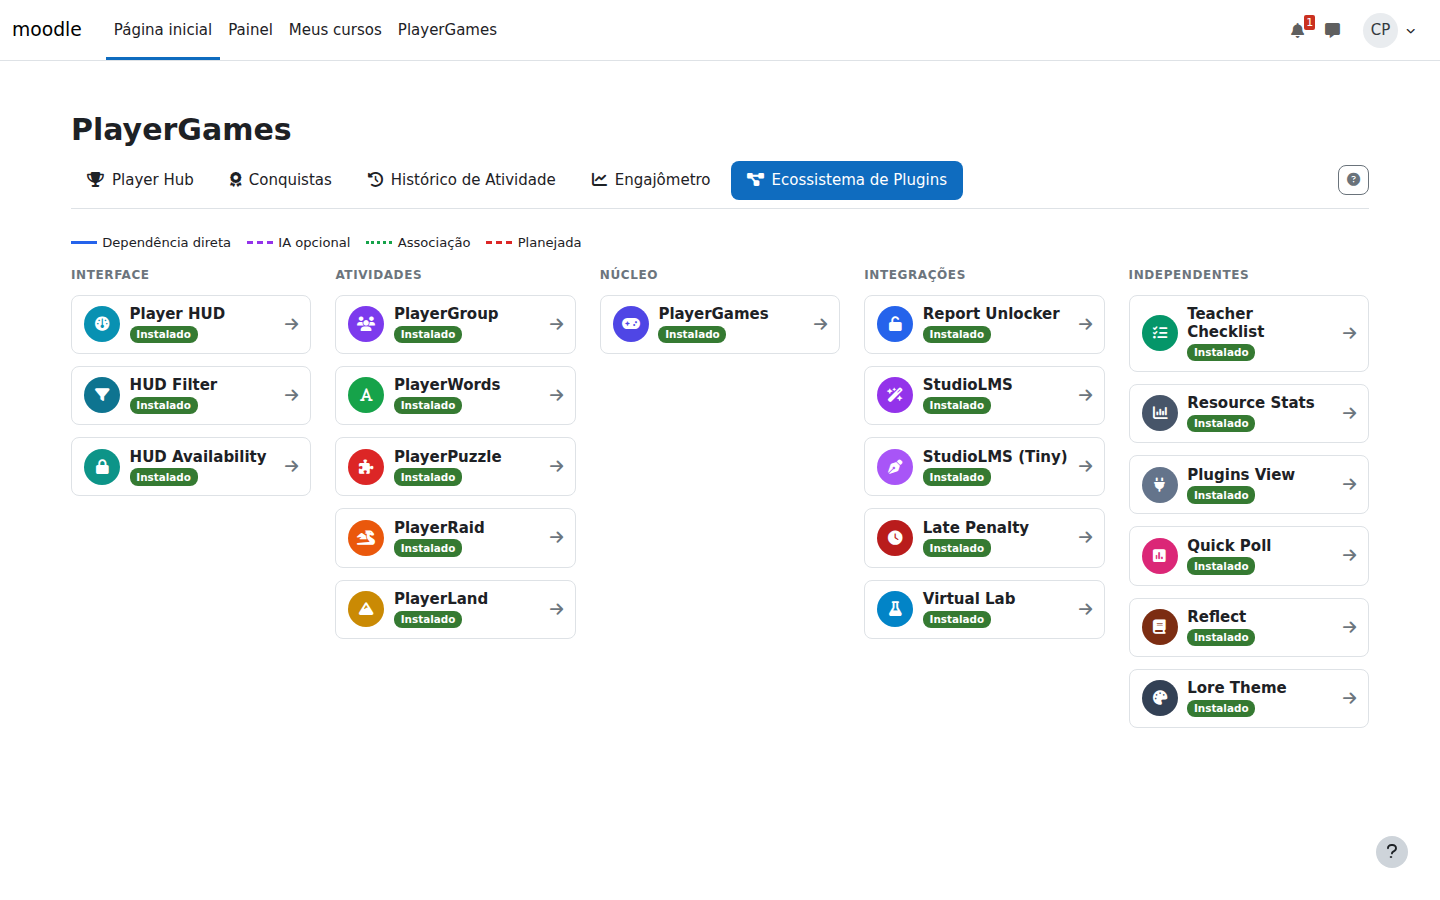
Task: Click the Late Penalty clock icon
Action: [895, 538]
